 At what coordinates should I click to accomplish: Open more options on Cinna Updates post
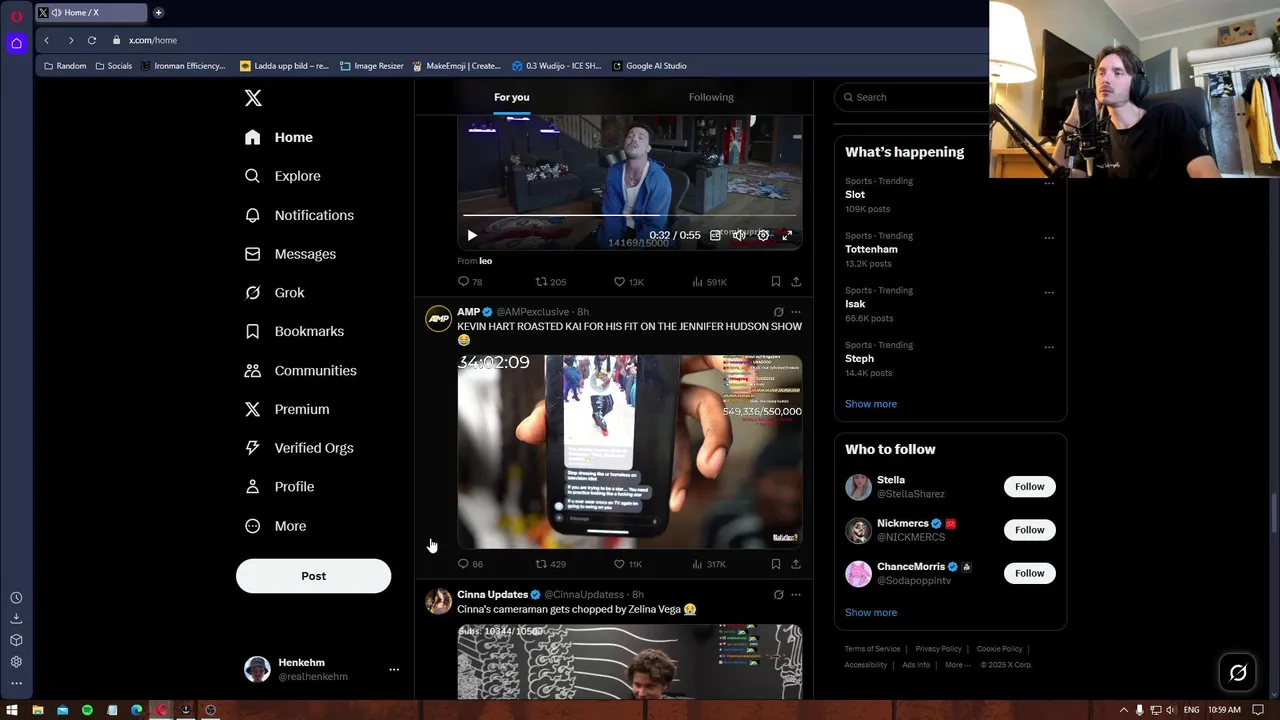796,594
